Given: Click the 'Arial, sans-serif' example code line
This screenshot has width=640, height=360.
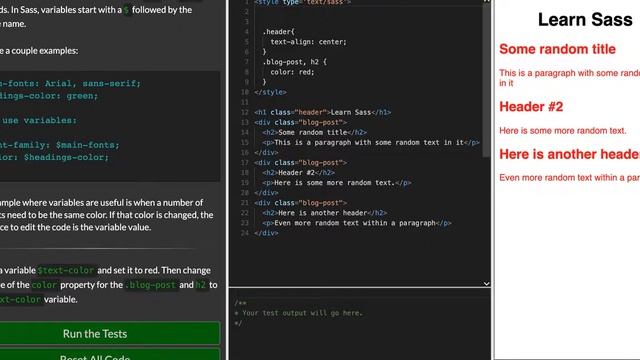Looking at the screenshot, I should 70,83.
